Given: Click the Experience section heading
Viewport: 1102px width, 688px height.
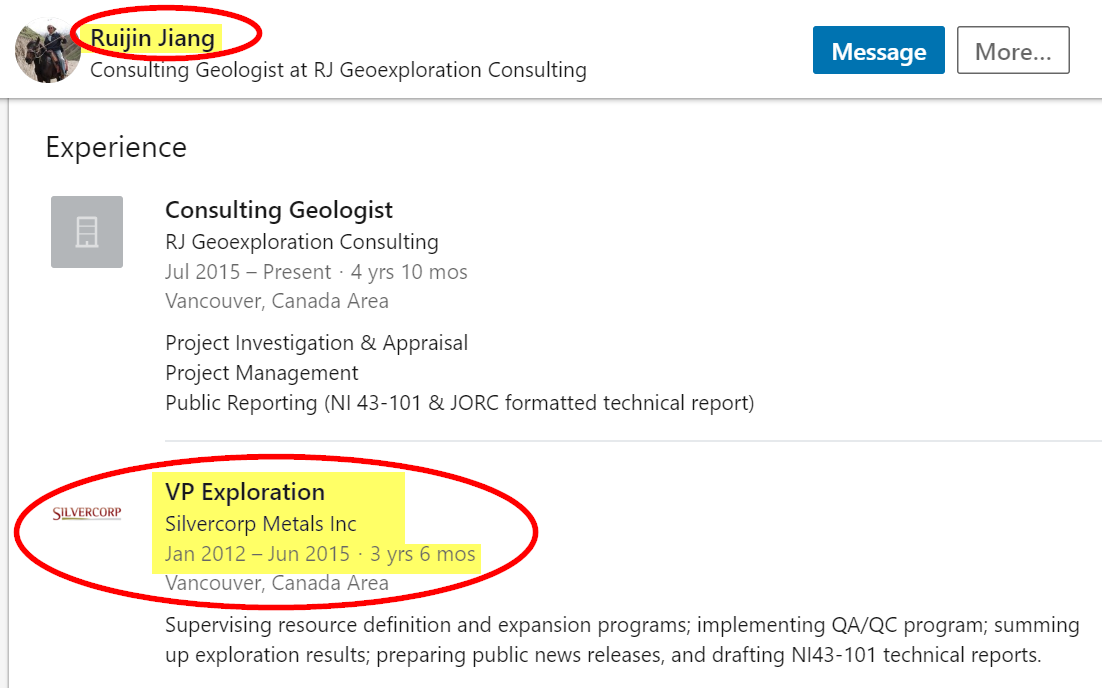Looking at the screenshot, I should (x=116, y=148).
